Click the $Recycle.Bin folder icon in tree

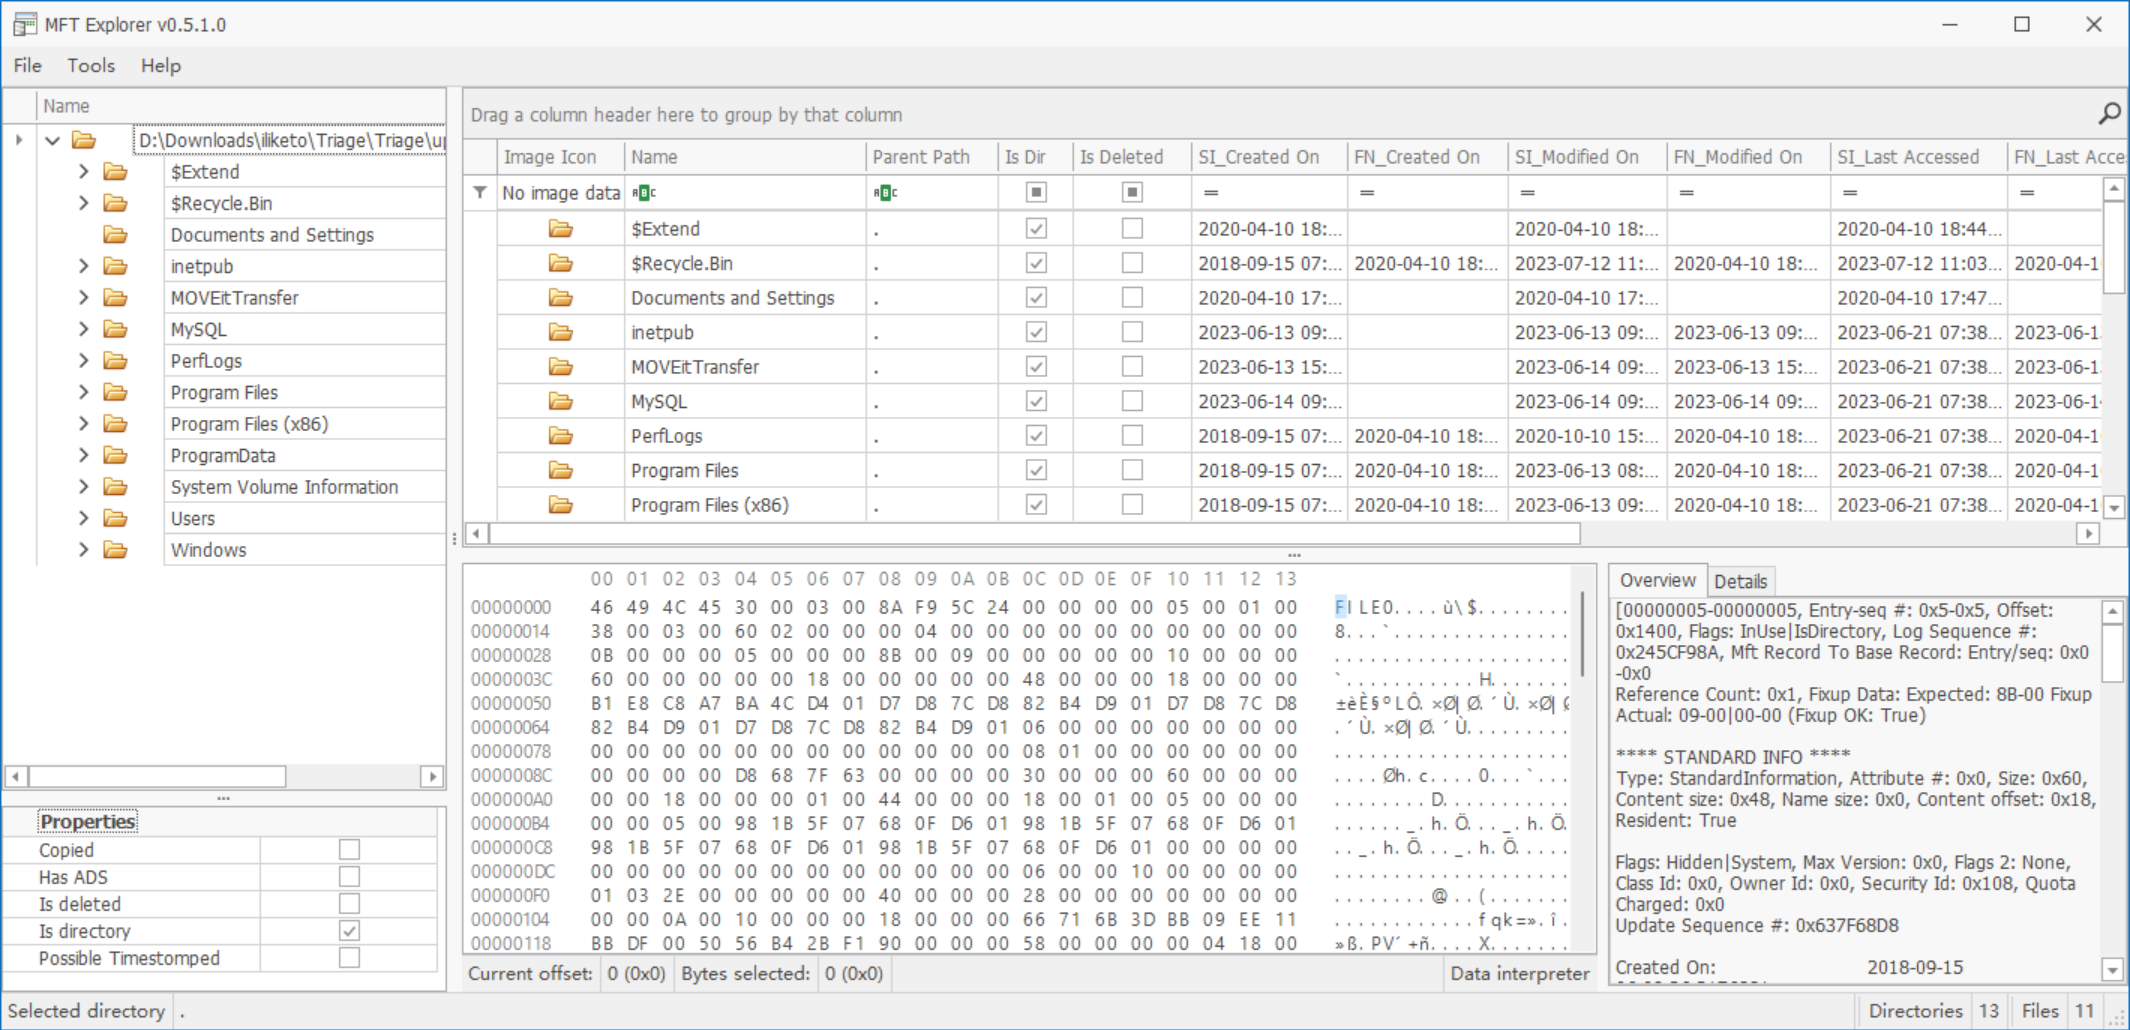[x=116, y=203]
